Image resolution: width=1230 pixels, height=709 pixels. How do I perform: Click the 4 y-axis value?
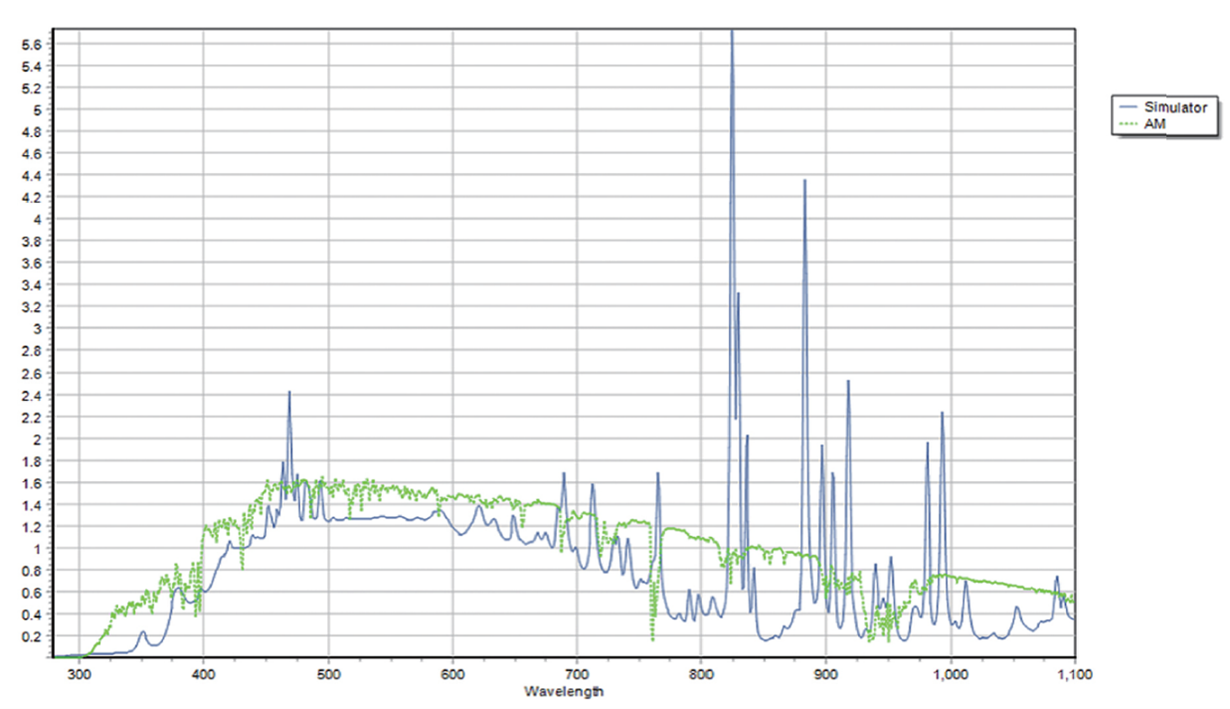point(37,220)
